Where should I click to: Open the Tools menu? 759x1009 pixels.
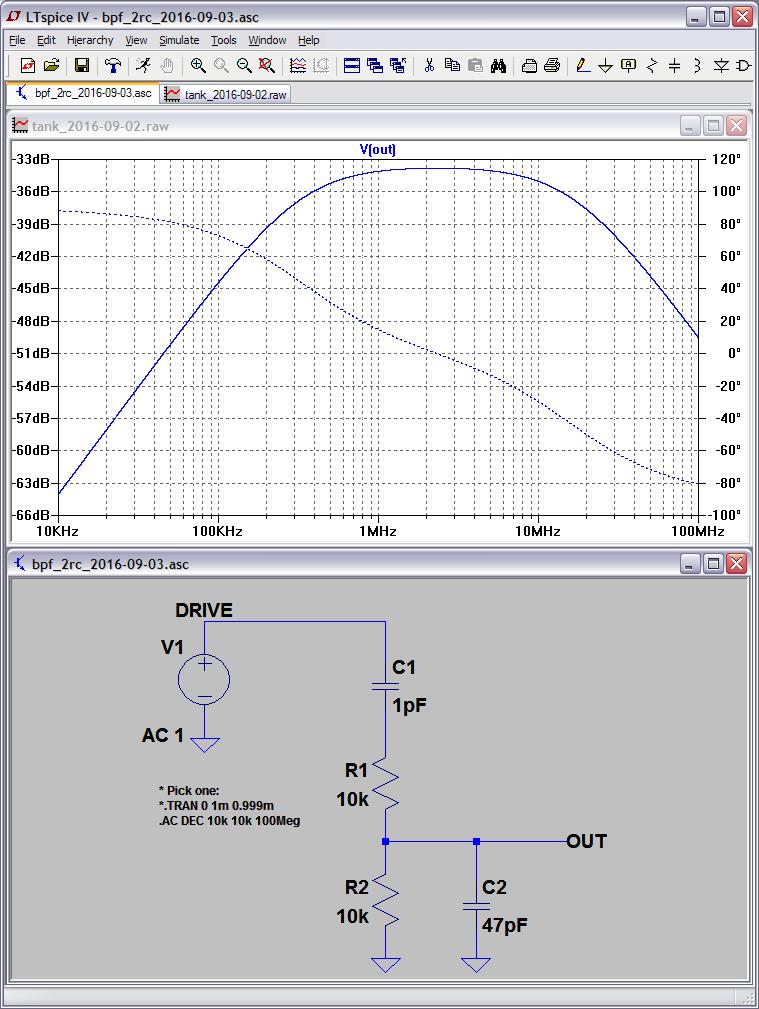point(223,40)
